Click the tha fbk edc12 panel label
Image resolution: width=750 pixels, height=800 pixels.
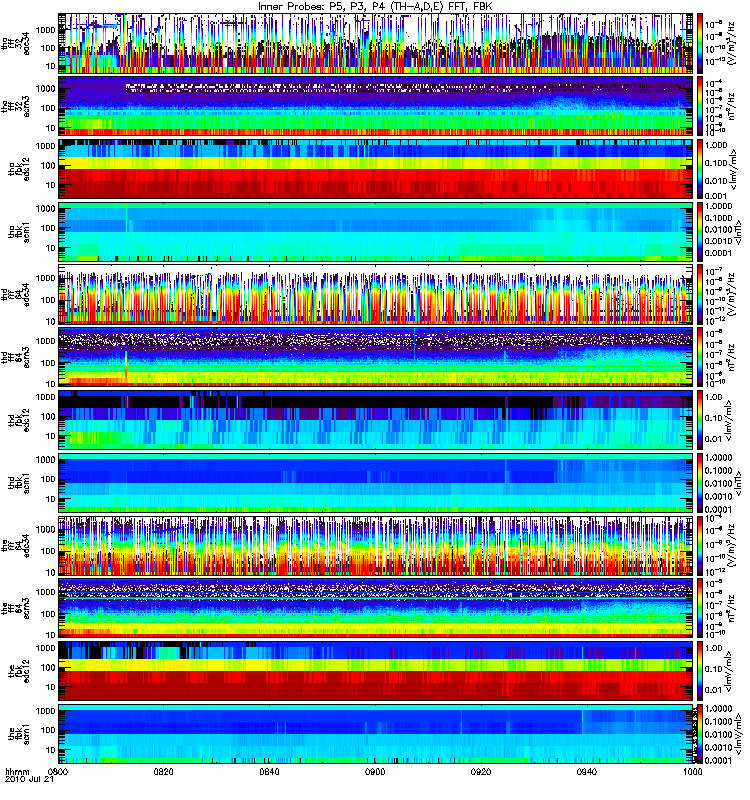(x=19, y=169)
